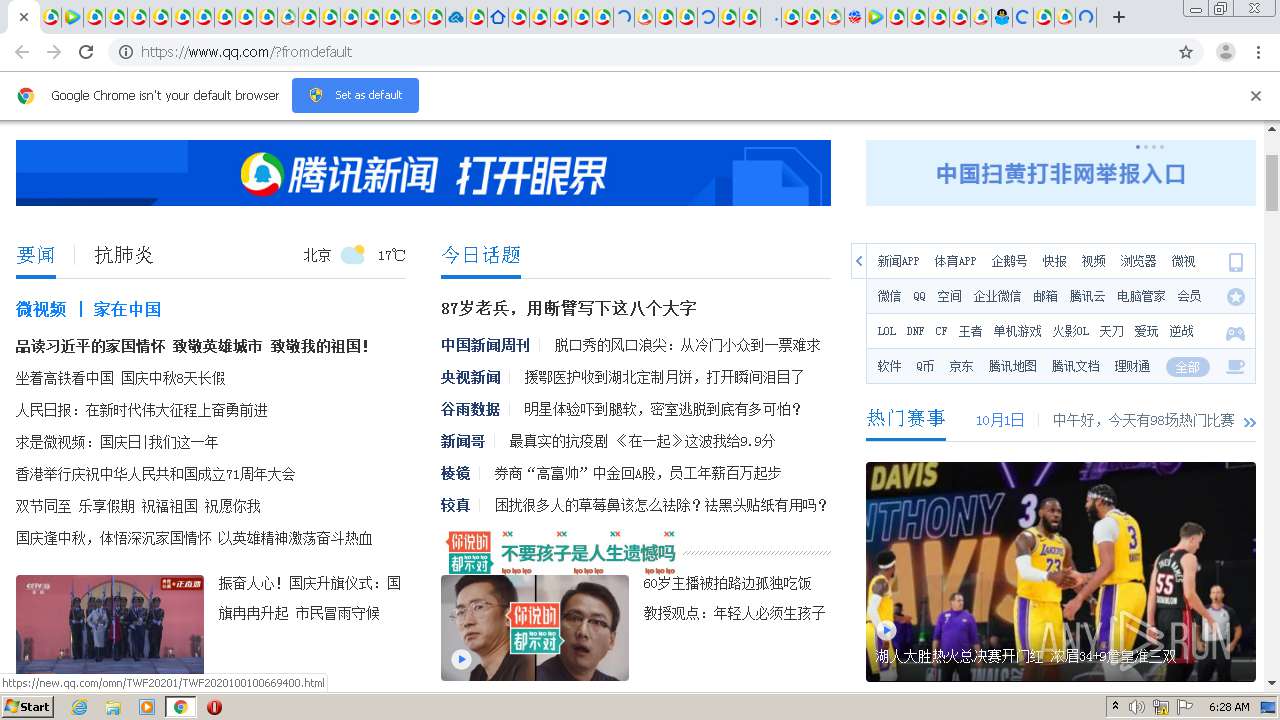Image resolution: width=1280 pixels, height=720 pixels.
Task: Close the first browser tab
Action: tap(23, 17)
